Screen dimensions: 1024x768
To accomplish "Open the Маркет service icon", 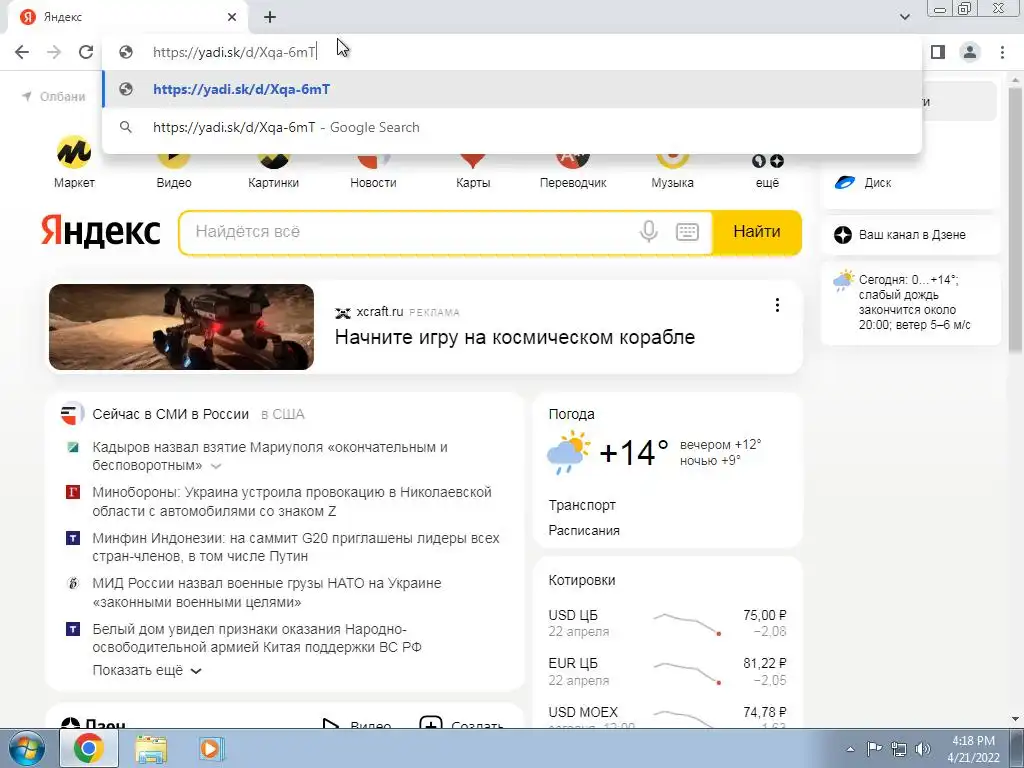I will tap(74, 161).
